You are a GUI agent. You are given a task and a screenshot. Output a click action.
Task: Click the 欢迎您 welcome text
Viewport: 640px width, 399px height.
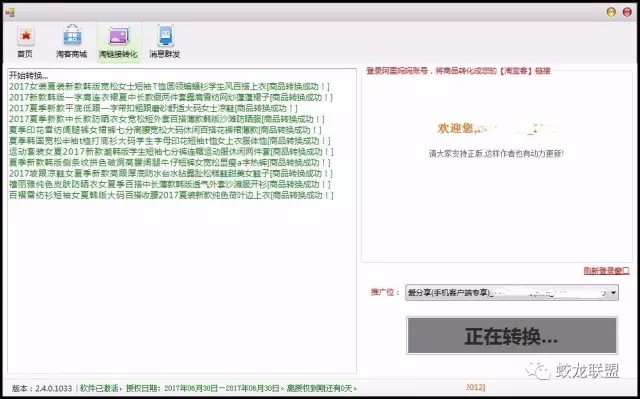(456, 128)
